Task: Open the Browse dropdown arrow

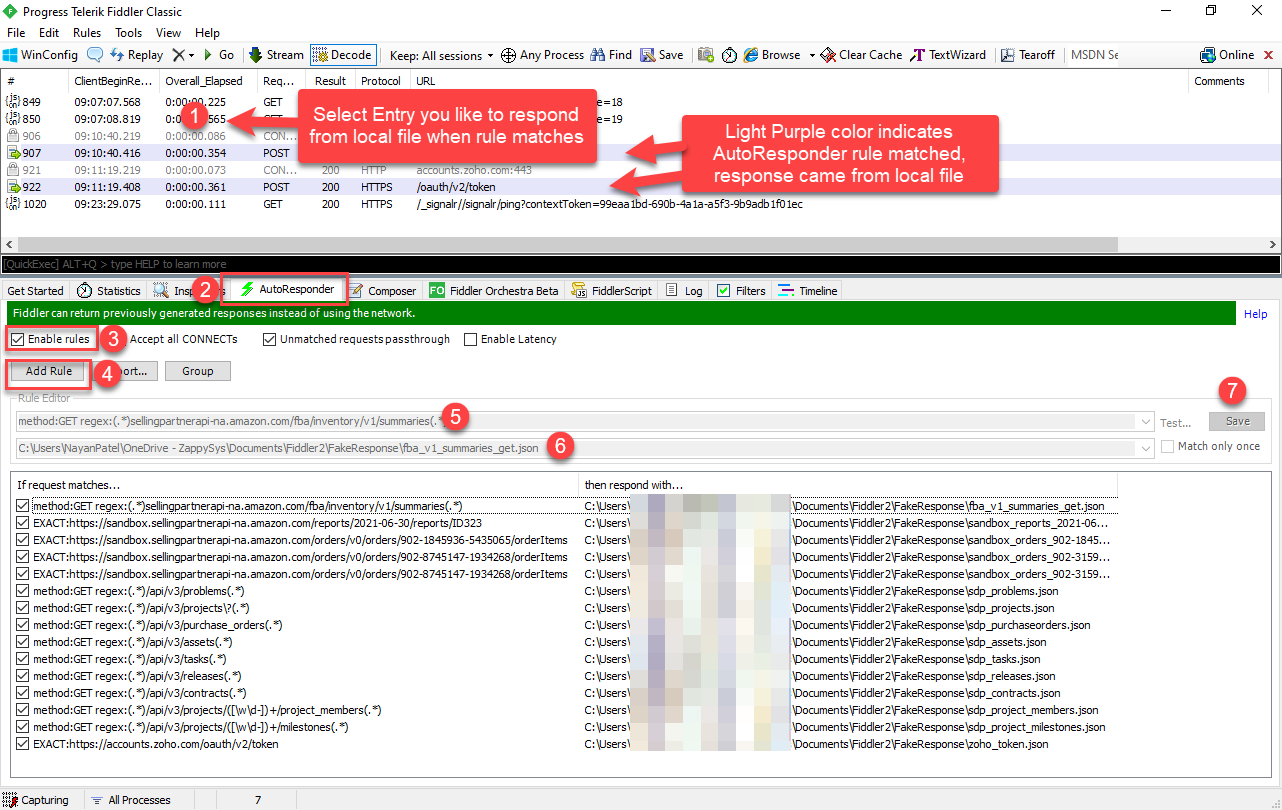Action: tap(812, 55)
